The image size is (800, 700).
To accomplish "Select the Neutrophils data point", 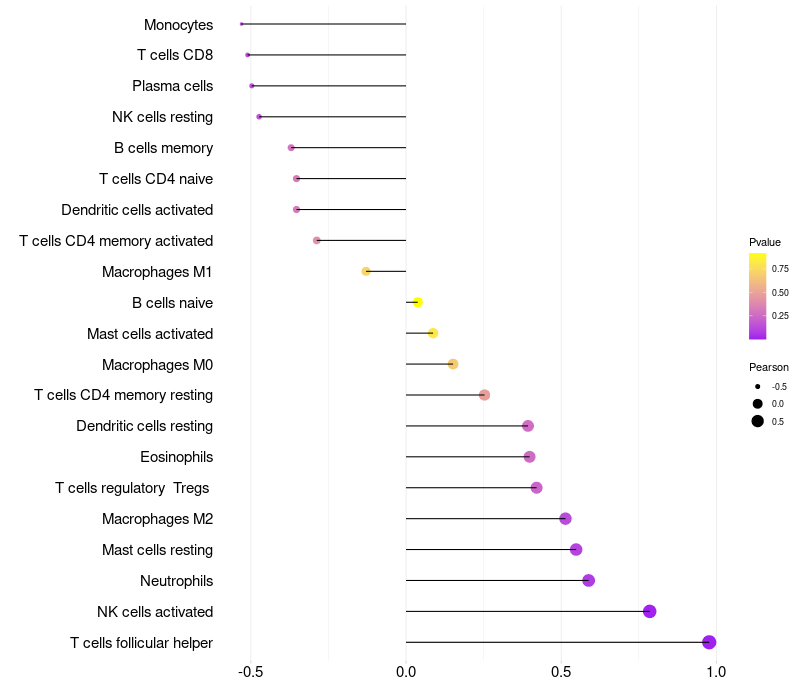I will 588,580.
